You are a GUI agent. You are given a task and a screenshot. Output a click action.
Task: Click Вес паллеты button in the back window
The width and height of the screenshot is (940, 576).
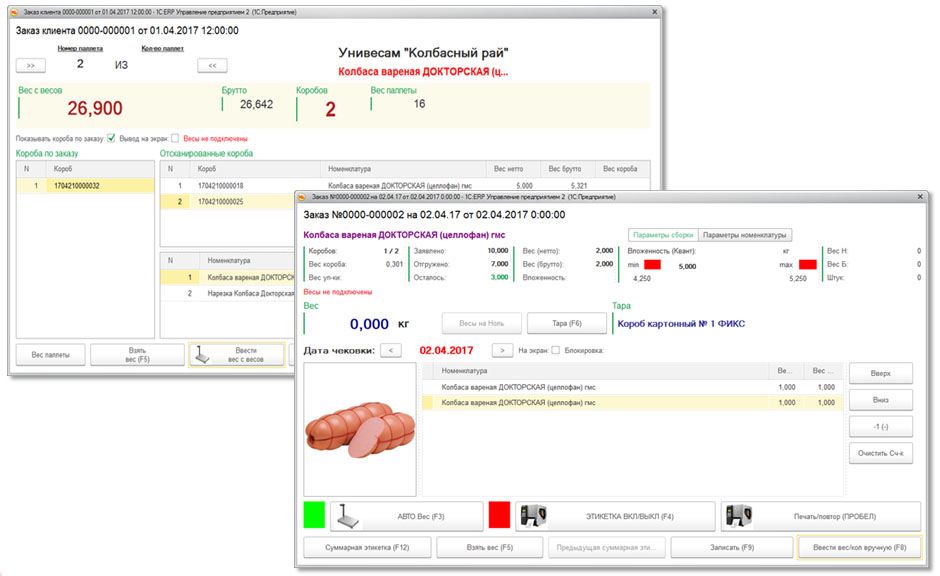tap(50, 355)
